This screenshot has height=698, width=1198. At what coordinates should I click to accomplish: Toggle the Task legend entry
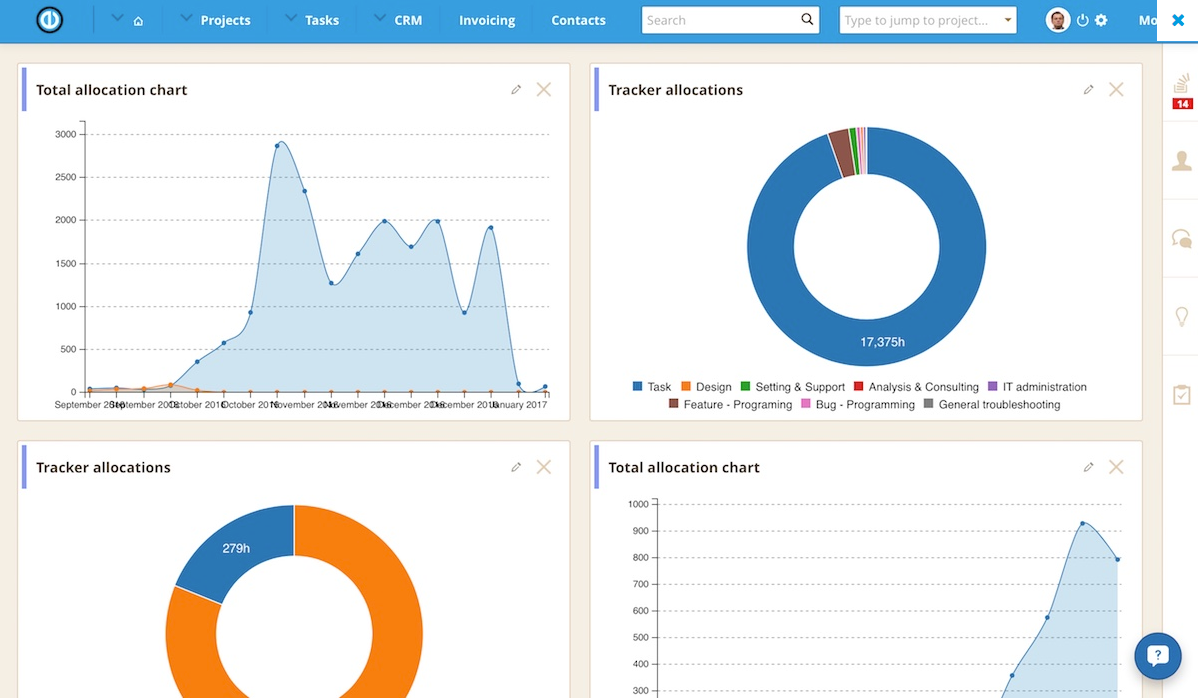pos(652,387)
